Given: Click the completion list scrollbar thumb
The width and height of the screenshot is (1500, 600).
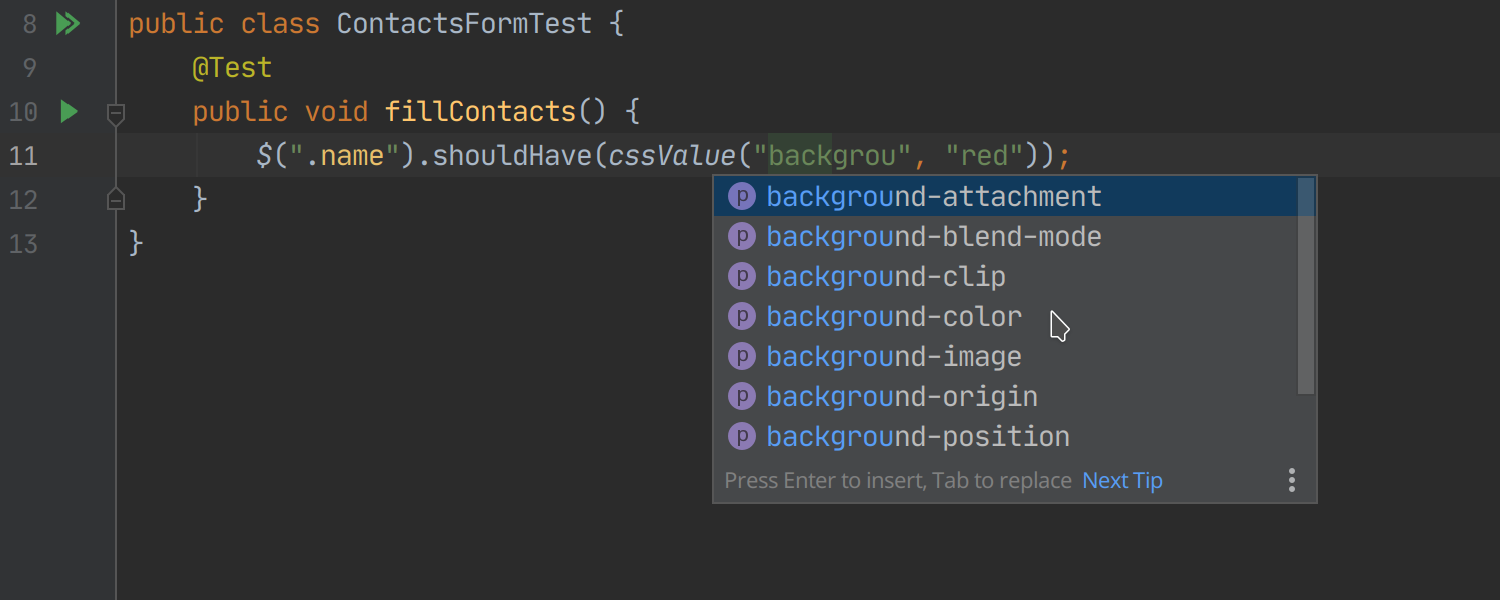Looking at the screenshot, I should pyautogui.click(x=1305, y=287).
